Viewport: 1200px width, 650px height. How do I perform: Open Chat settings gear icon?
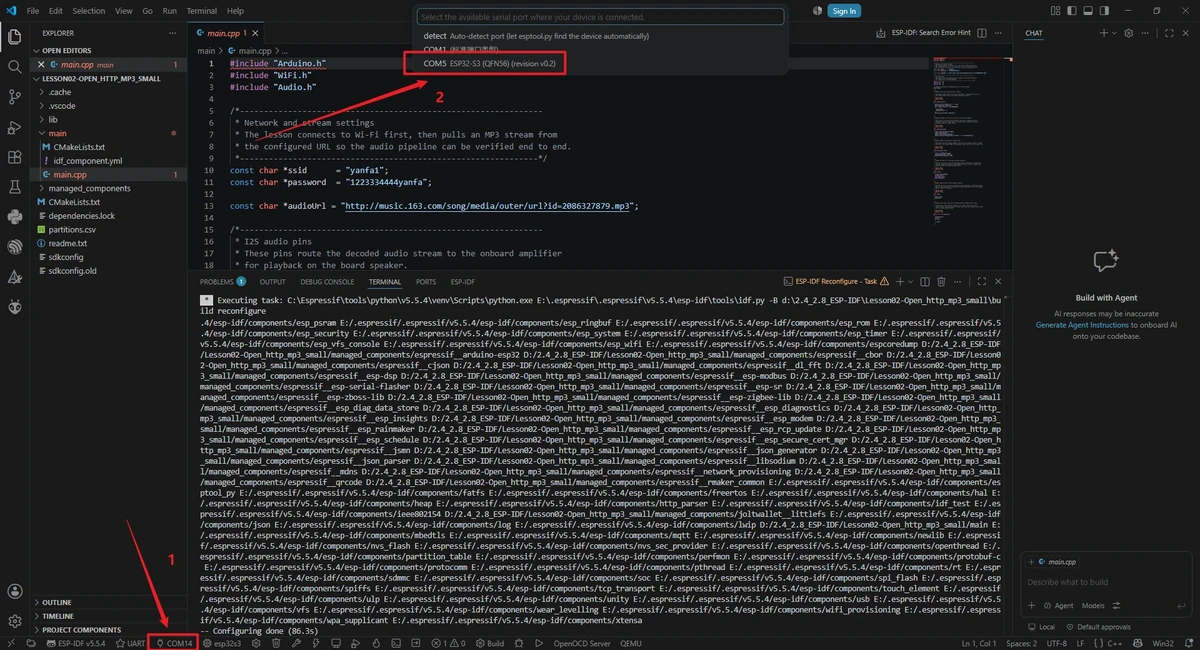click(x=1129, y=33)
